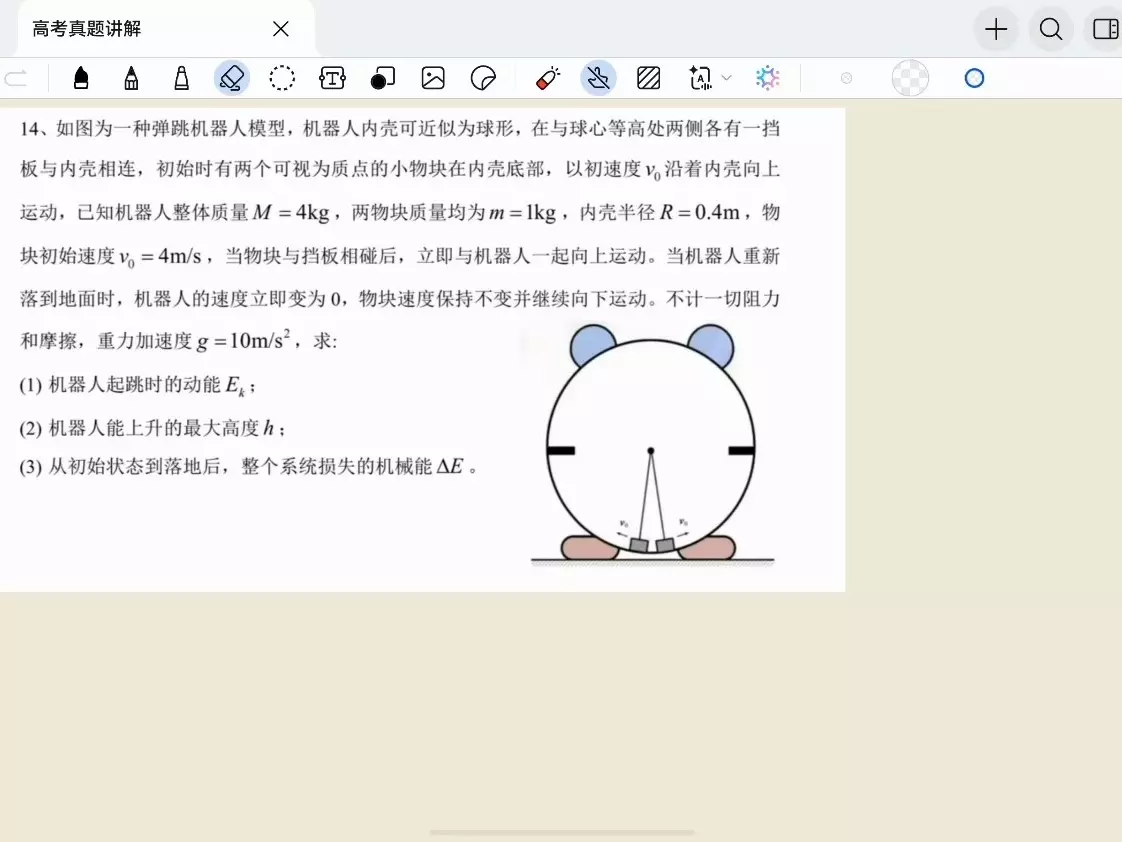
Task: Open the AI sparkle assistant
Action: pyautogui.click(x=768, y=78)
